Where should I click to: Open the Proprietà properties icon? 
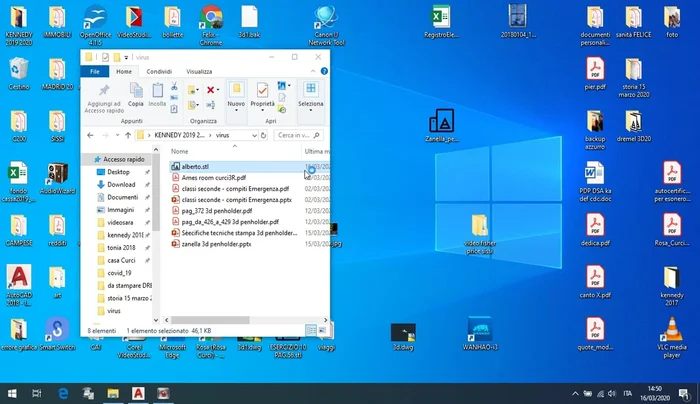262,91
